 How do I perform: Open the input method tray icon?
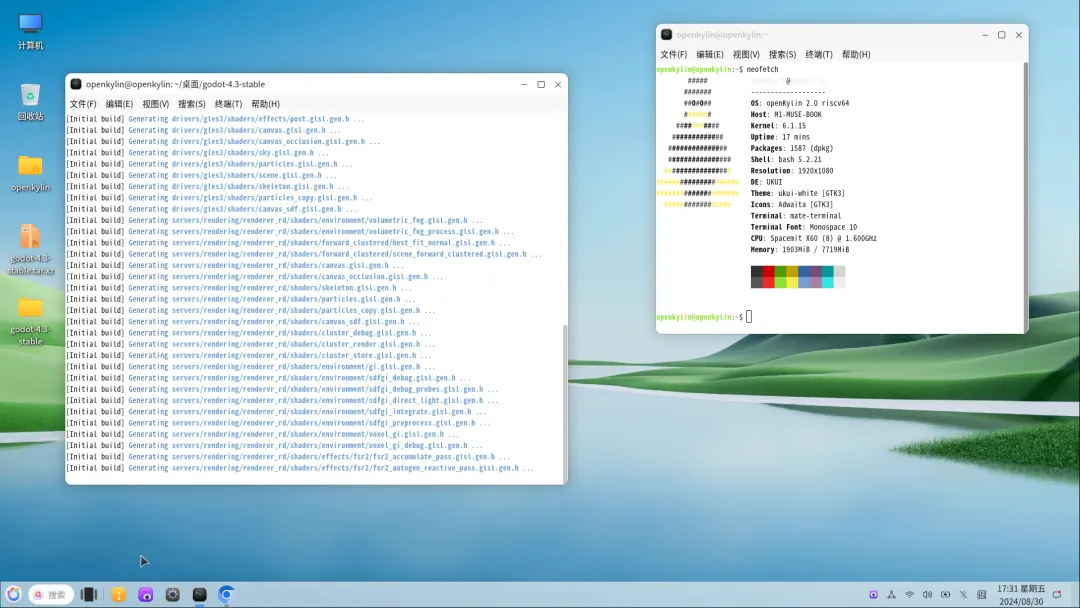click(982, 595)
